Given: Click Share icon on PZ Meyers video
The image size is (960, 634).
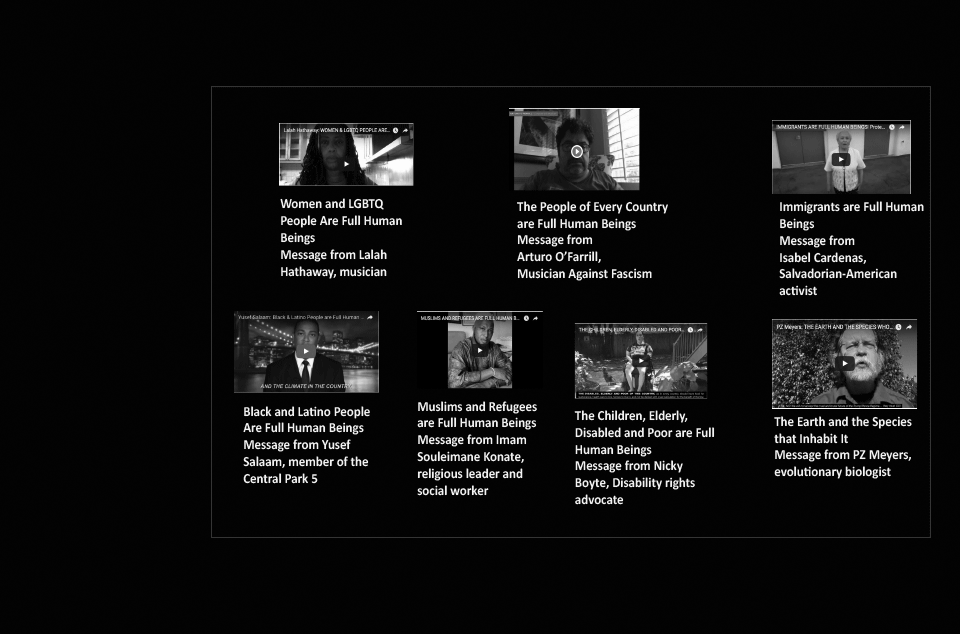Looking at the screenshot, I should tap(909, 326).
